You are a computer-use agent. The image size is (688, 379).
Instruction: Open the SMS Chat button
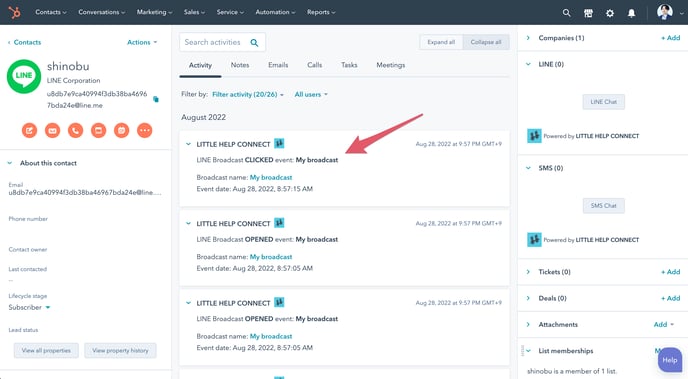[603, 205]
